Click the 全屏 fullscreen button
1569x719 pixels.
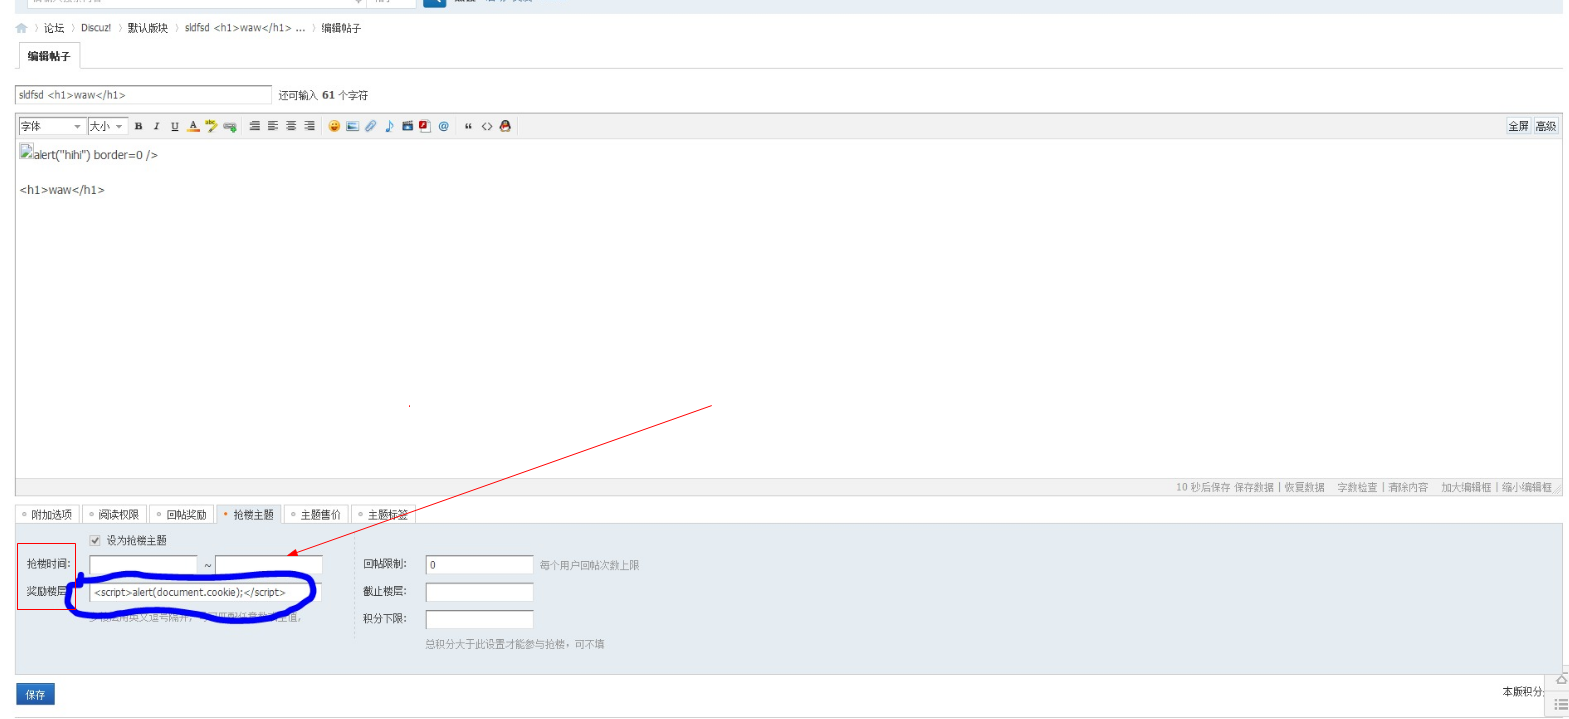pos(1518,126)
